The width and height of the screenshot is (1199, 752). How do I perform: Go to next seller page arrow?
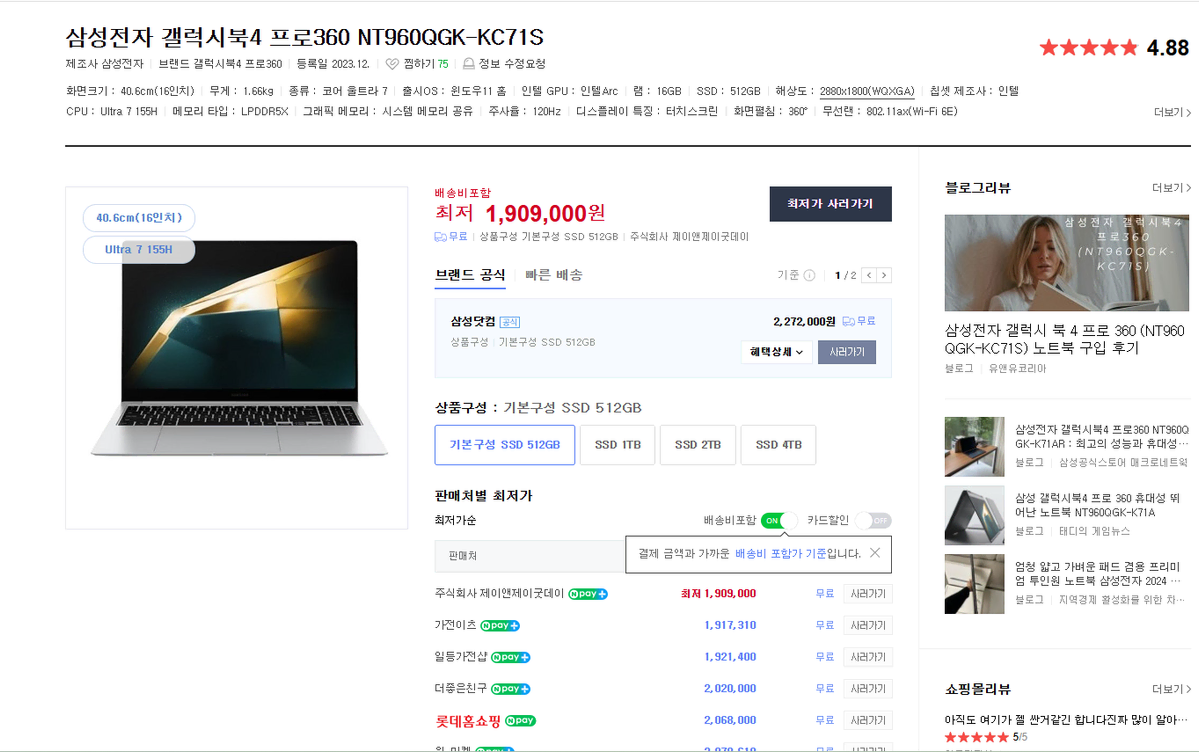point(884,275)
